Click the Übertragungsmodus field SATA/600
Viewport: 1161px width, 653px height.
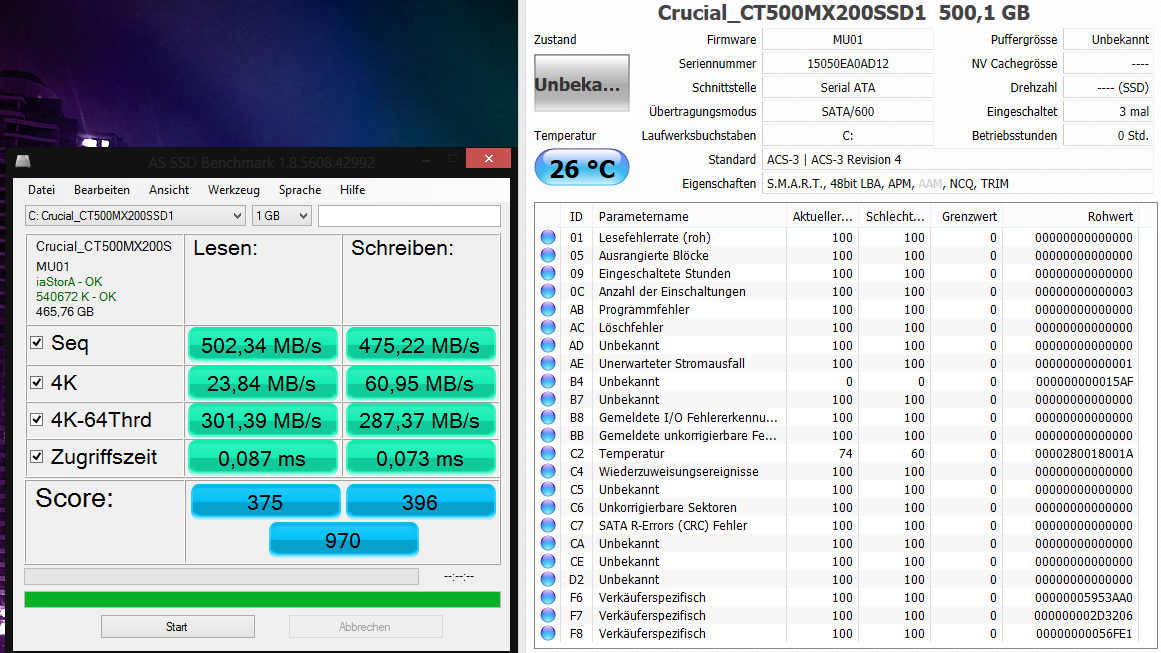848,112
